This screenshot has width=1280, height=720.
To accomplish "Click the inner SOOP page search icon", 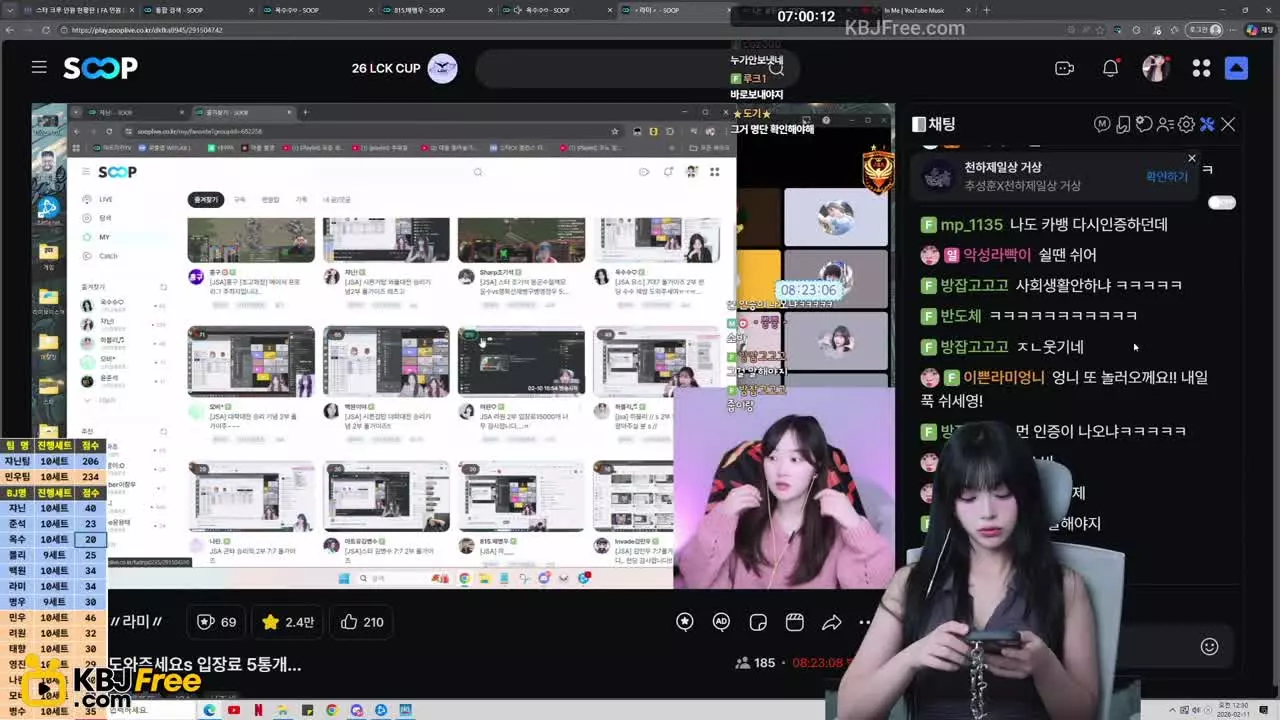I will pyautogui.click(x=478, y=172).
